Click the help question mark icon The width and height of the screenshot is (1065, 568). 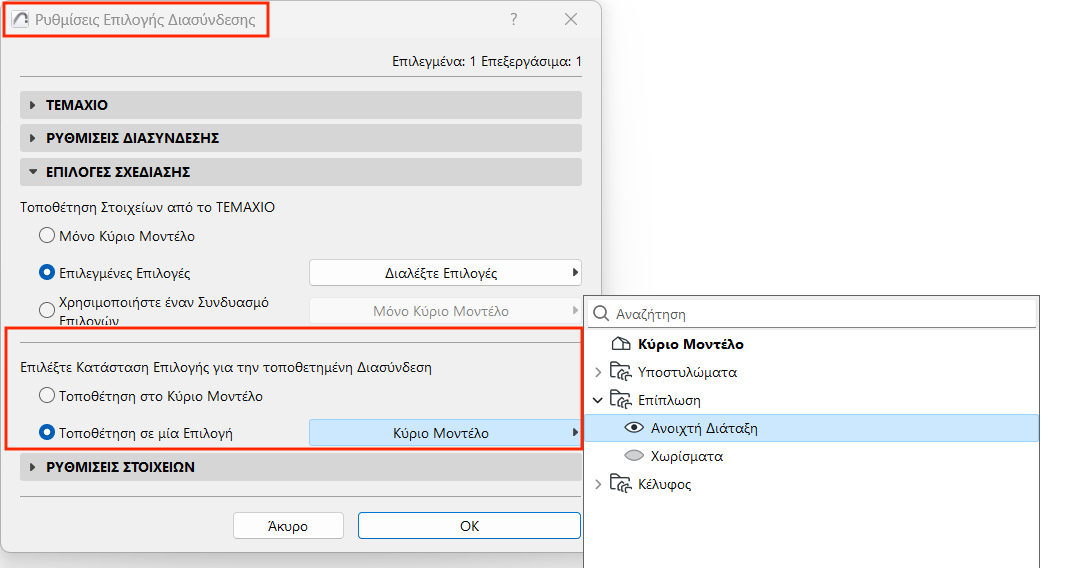click(514, 19)
